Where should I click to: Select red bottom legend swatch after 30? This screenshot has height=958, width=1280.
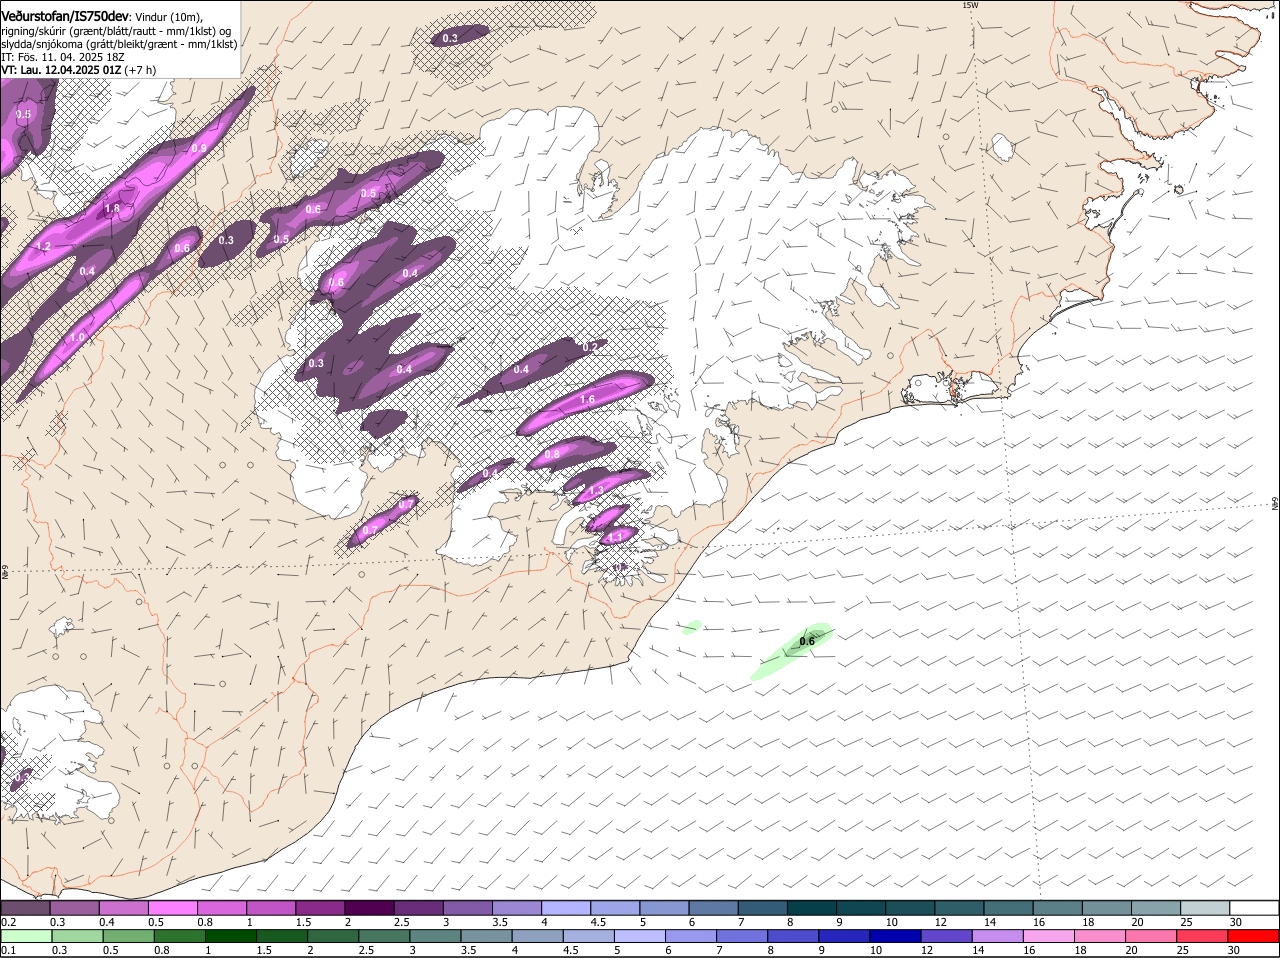point(1253,937)
